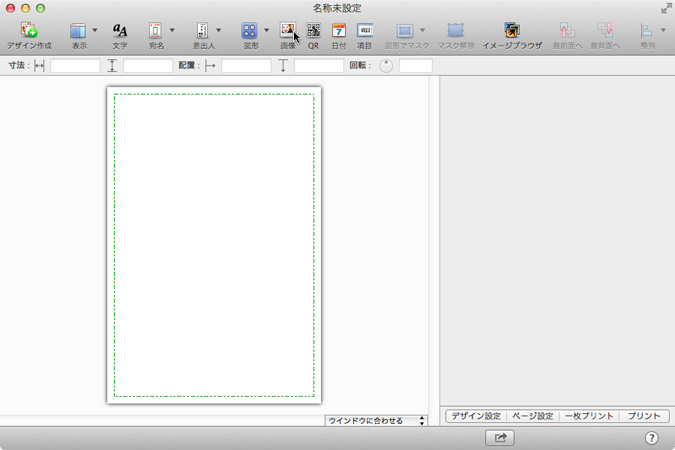Screen dimensions: 675x450
Task: Click the blank page canvas
Action: [x=214, y=245]
